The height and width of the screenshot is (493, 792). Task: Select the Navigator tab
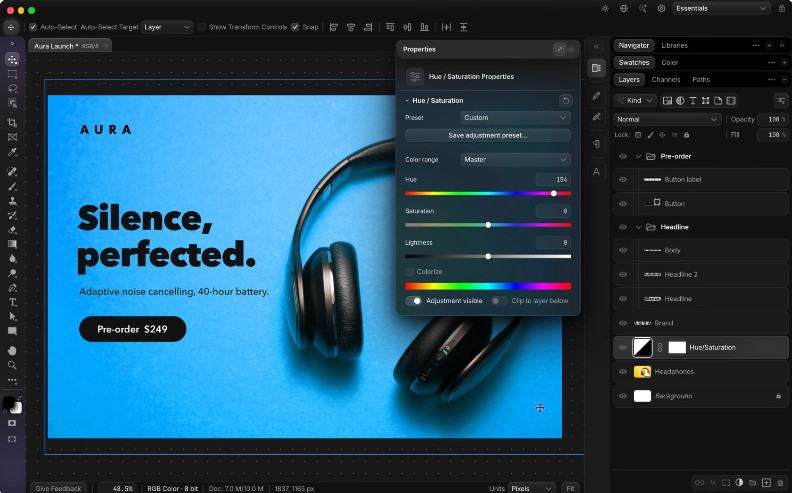633,45
